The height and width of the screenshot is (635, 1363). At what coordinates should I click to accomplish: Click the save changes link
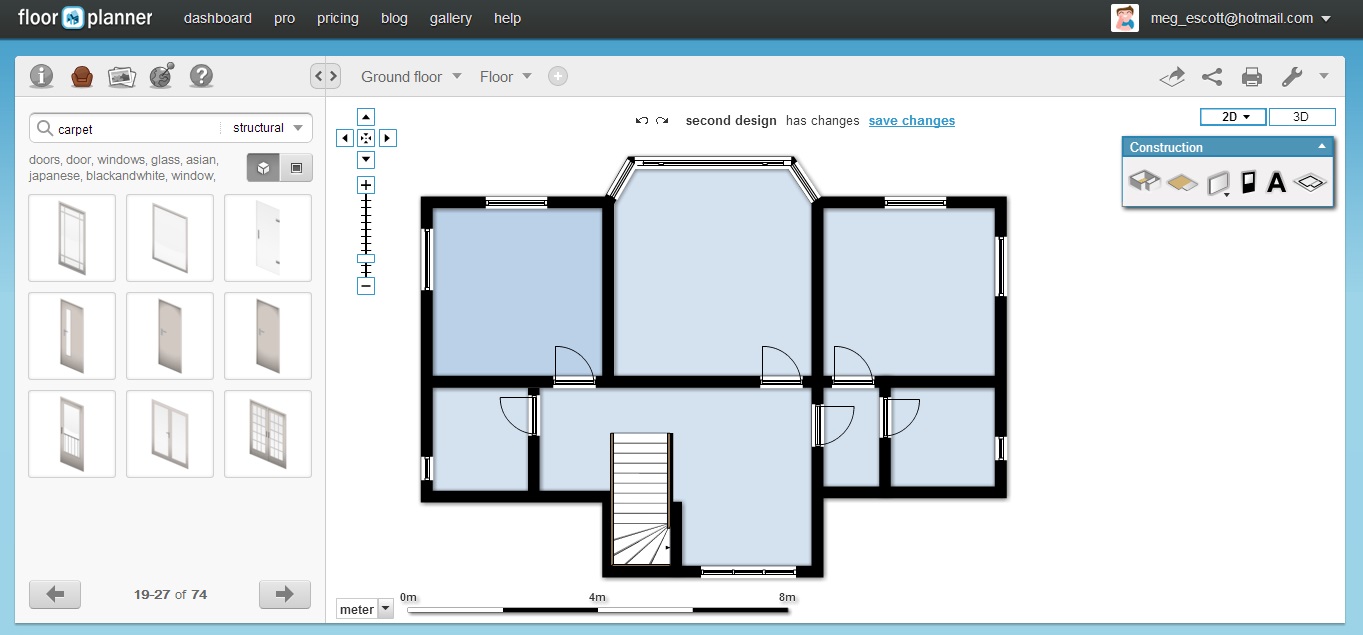pyautogui.click(x=911, y=120)
